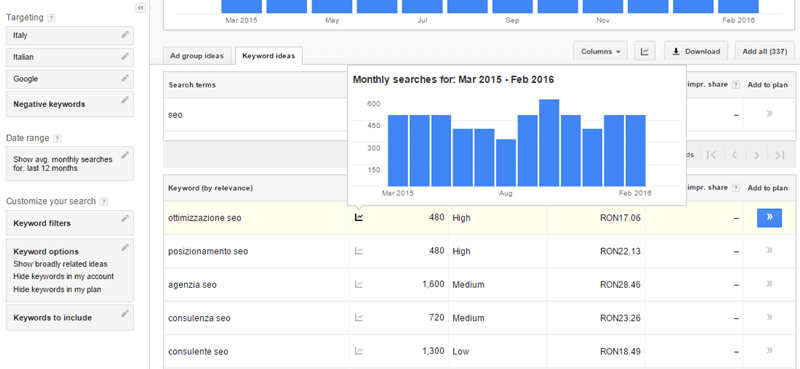Select the keyword ottimizzazione seo
This screenshot has height=369, width=800.
pos(205,218)
